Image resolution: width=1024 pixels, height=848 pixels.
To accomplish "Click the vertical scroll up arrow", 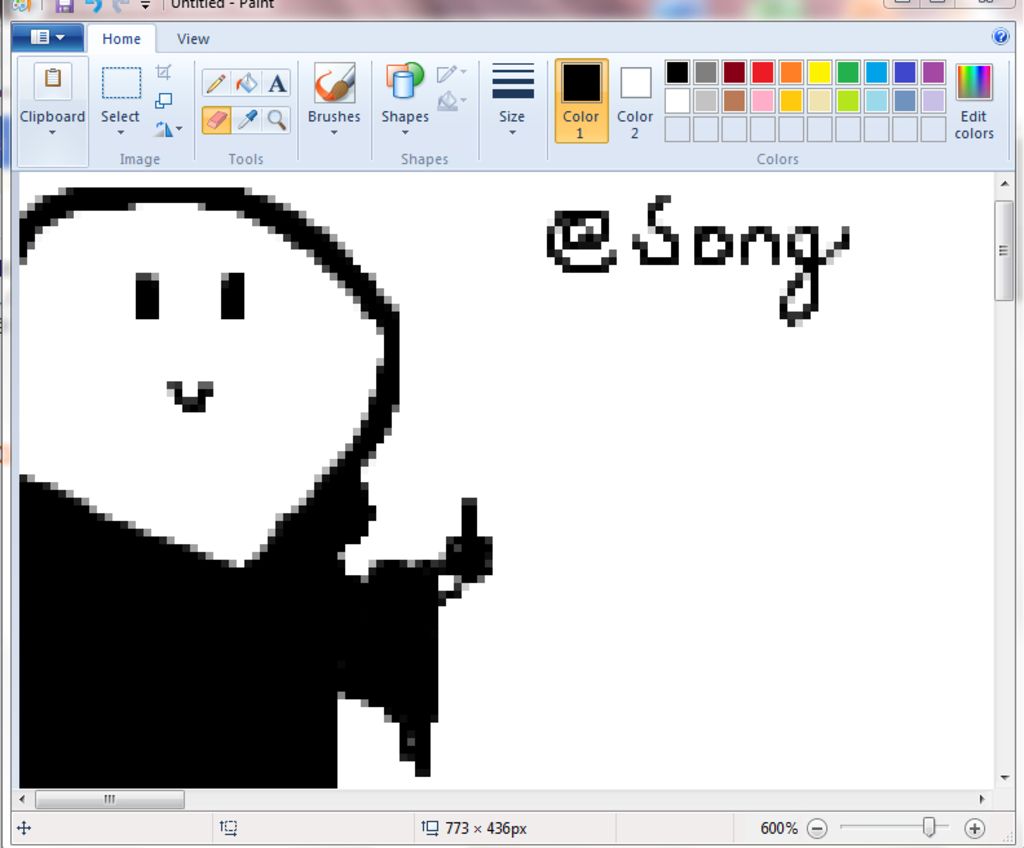I will (1004, 184).
